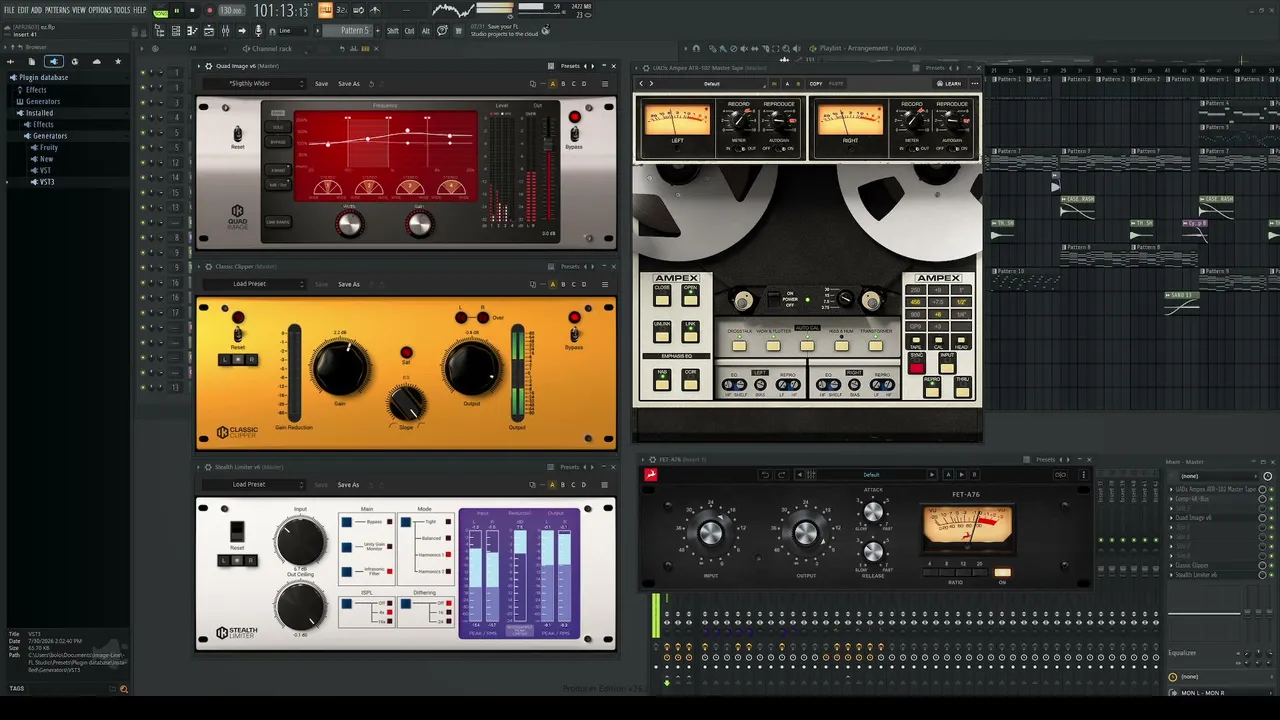The height and width of the screenshot is (720, 1280).
Task: Click the three-dot menu icon in FET-A76
Action: click(x=1084, y=475)
